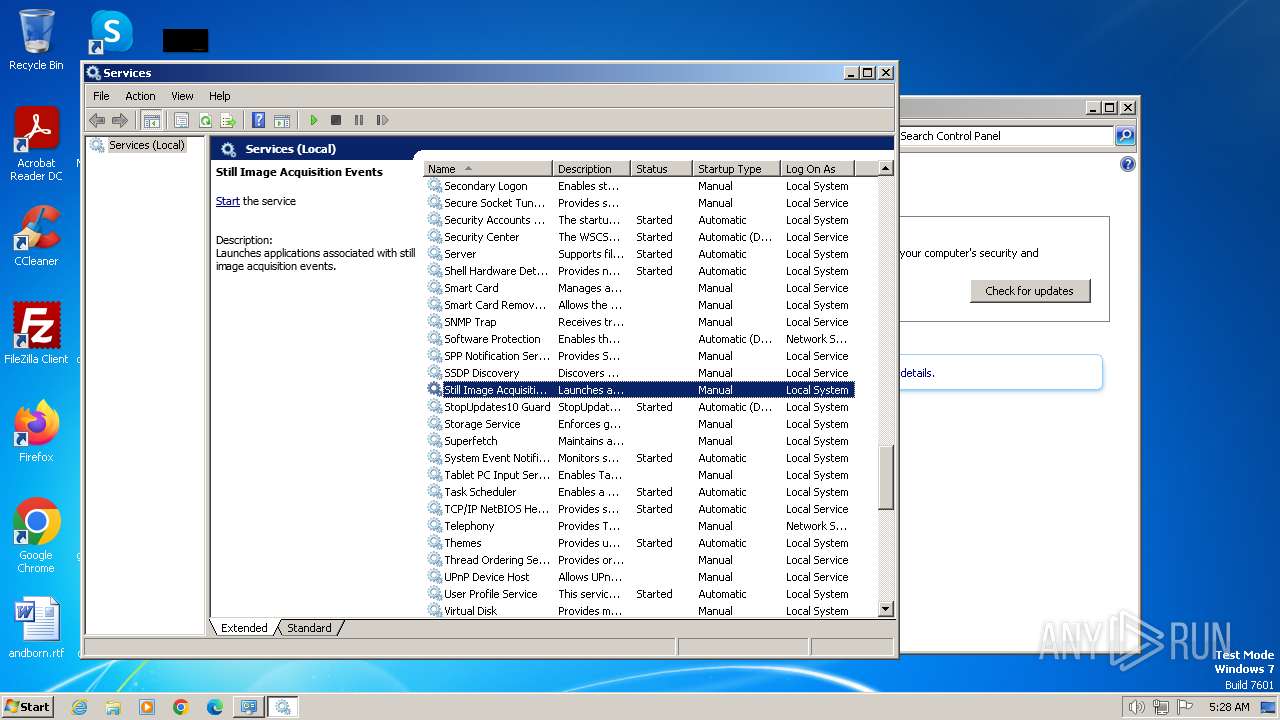Select the SNMP Trap service row
This screenshot has width=1280, height=720.
[640, 322]
